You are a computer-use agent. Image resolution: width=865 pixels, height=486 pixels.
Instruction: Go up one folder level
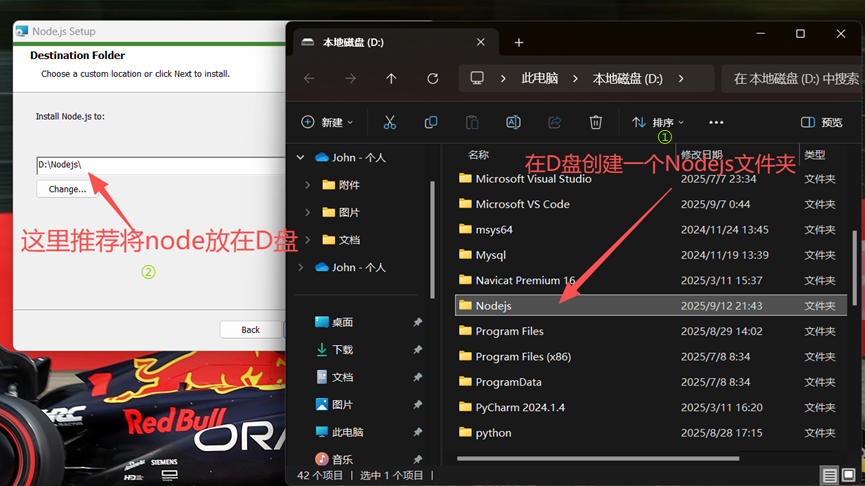tap(391, 78)
